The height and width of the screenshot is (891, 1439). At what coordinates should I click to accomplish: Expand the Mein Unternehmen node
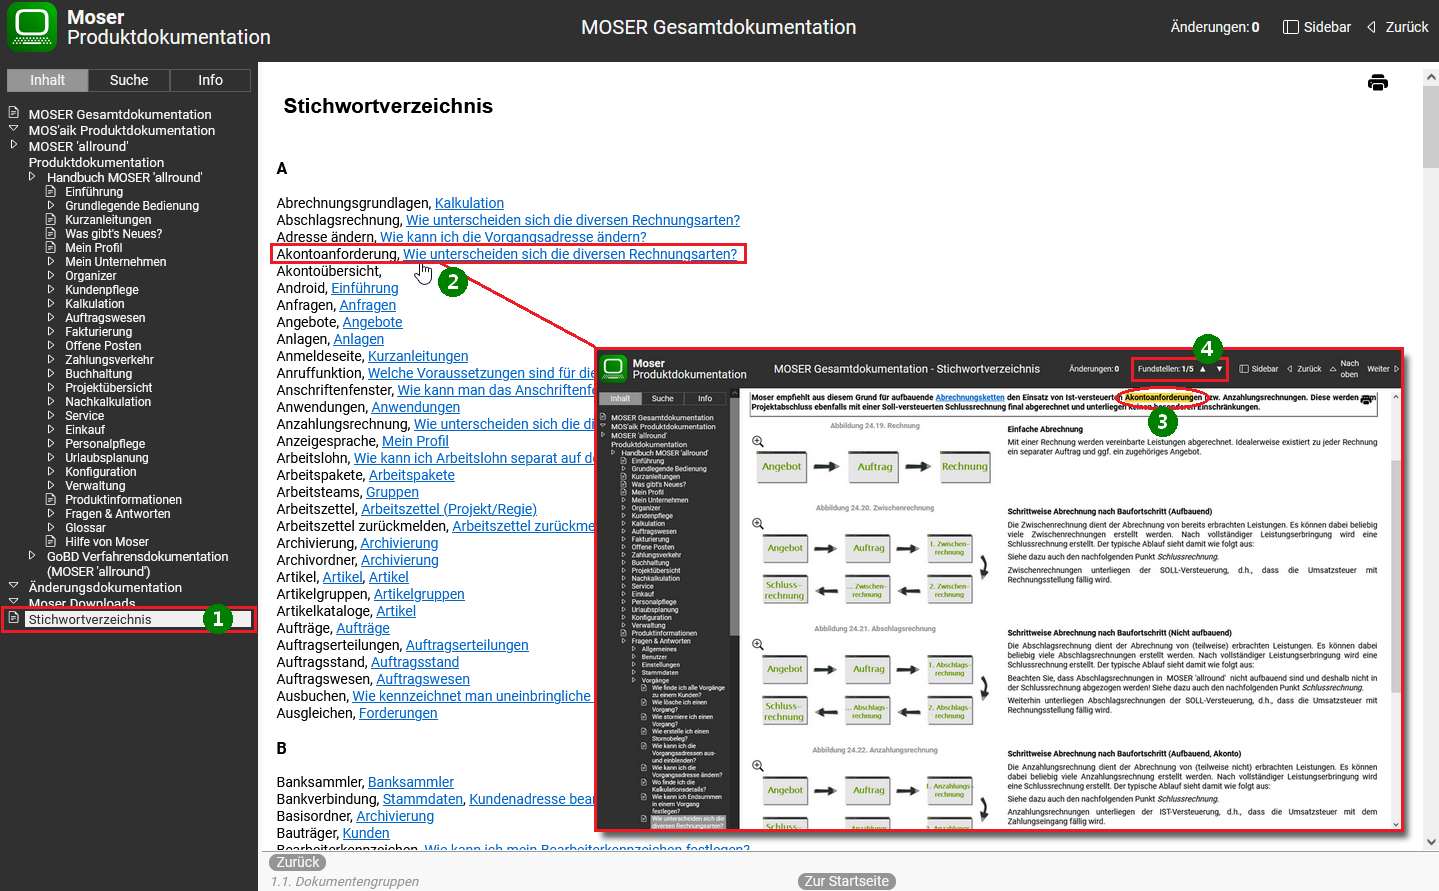coord(51,261)
